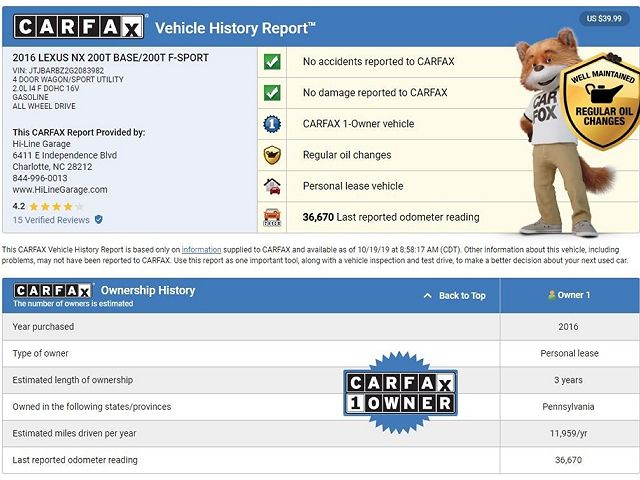
Task: Follow the underlined information link in disclaimer
Action: click(201, 249)
